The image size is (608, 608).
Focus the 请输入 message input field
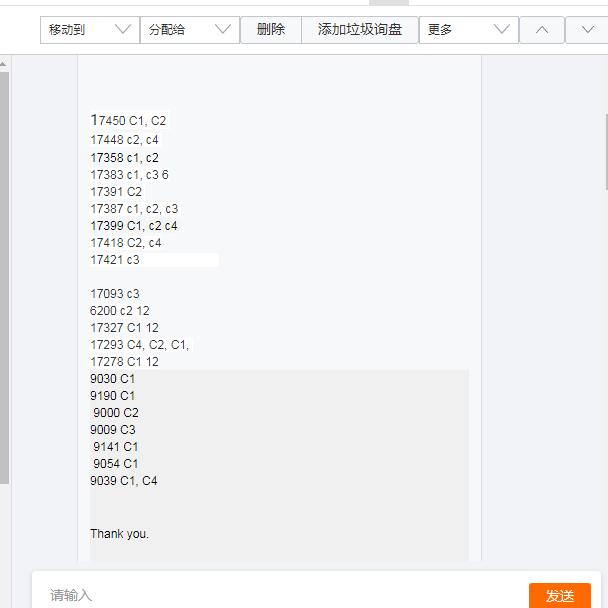(x=279, y=595)
